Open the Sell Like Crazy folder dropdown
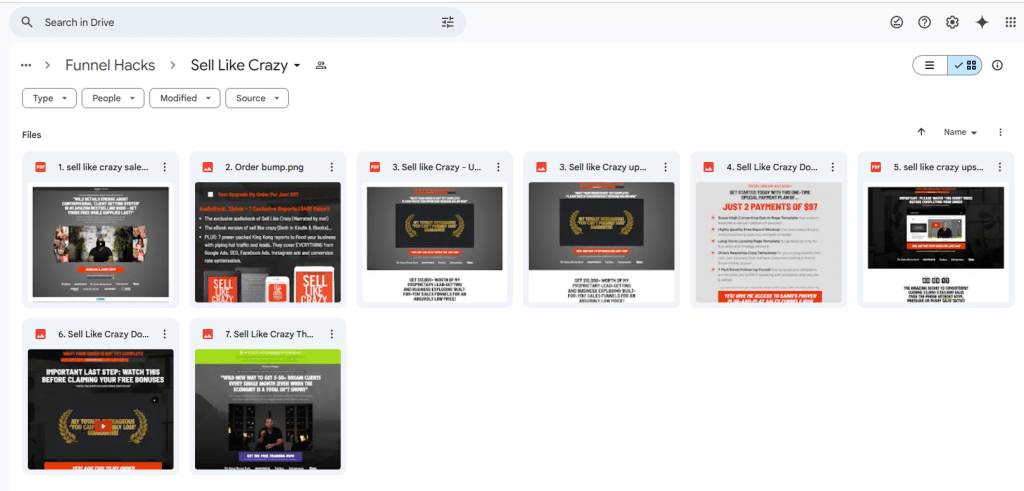The height and width of the screenshot is (491, 1024). [x=246, y=65]
